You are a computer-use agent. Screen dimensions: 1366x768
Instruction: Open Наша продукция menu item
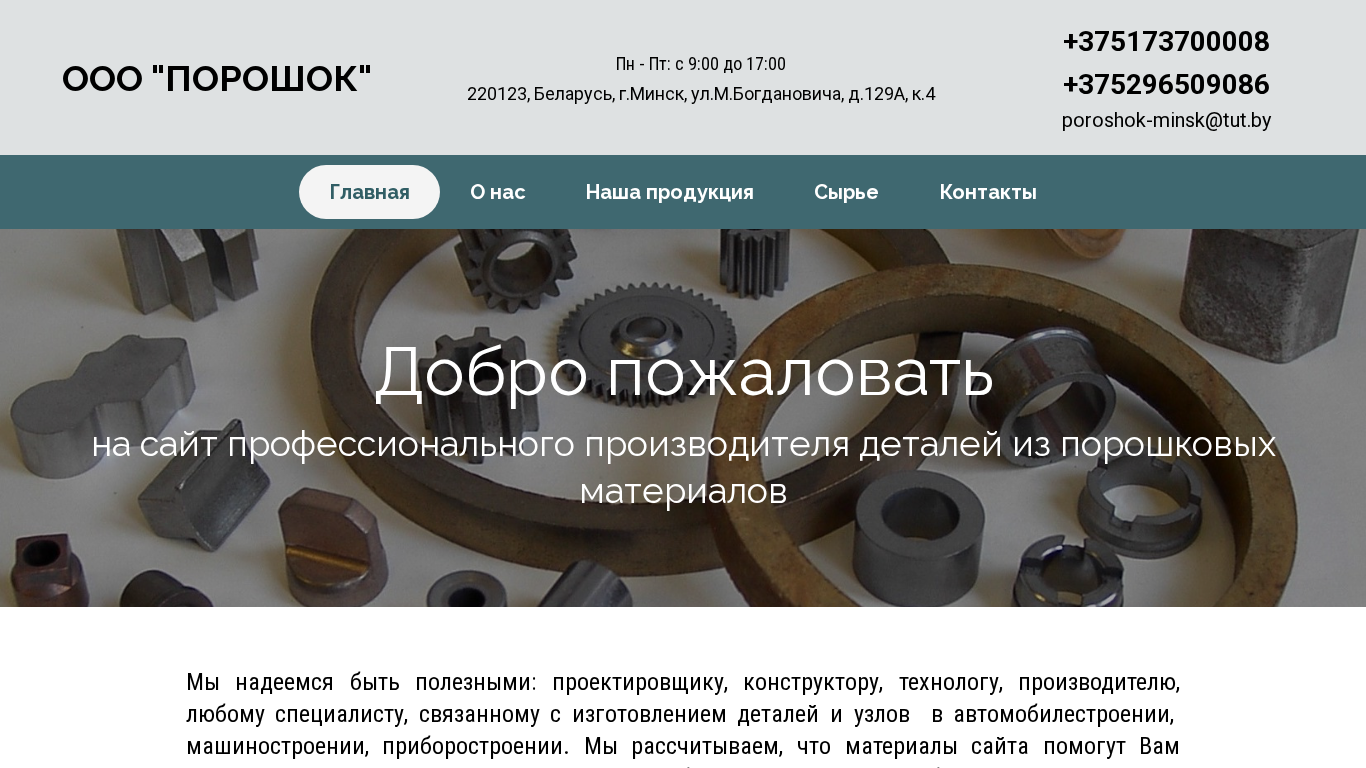coord(670,192)
